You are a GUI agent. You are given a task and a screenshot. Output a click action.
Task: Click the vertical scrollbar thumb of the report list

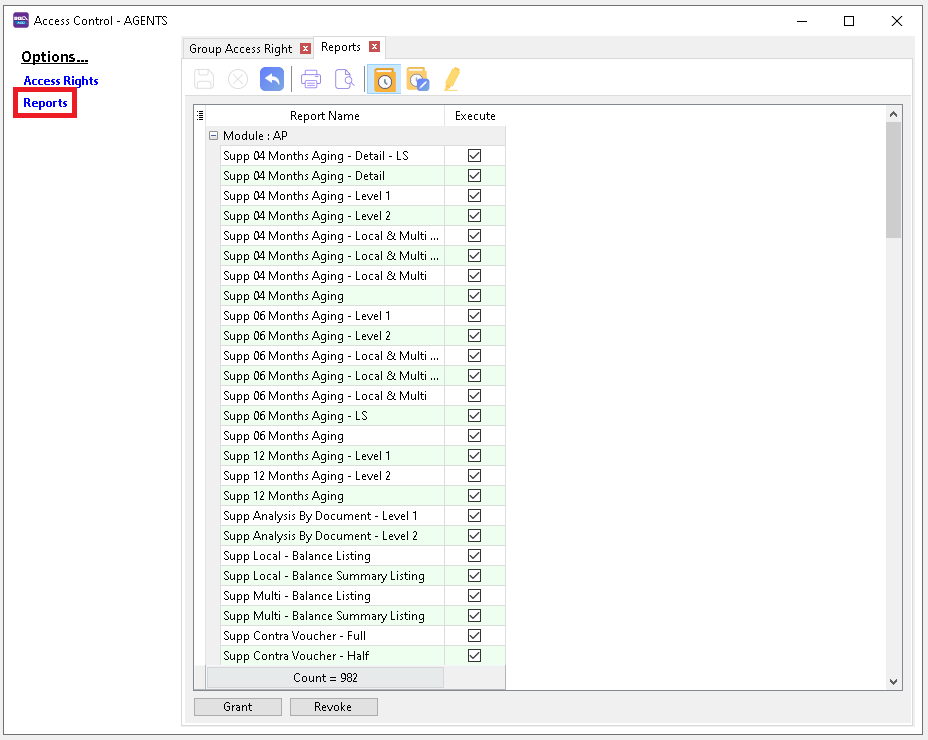pyautogui.click(x=894, y=180)
